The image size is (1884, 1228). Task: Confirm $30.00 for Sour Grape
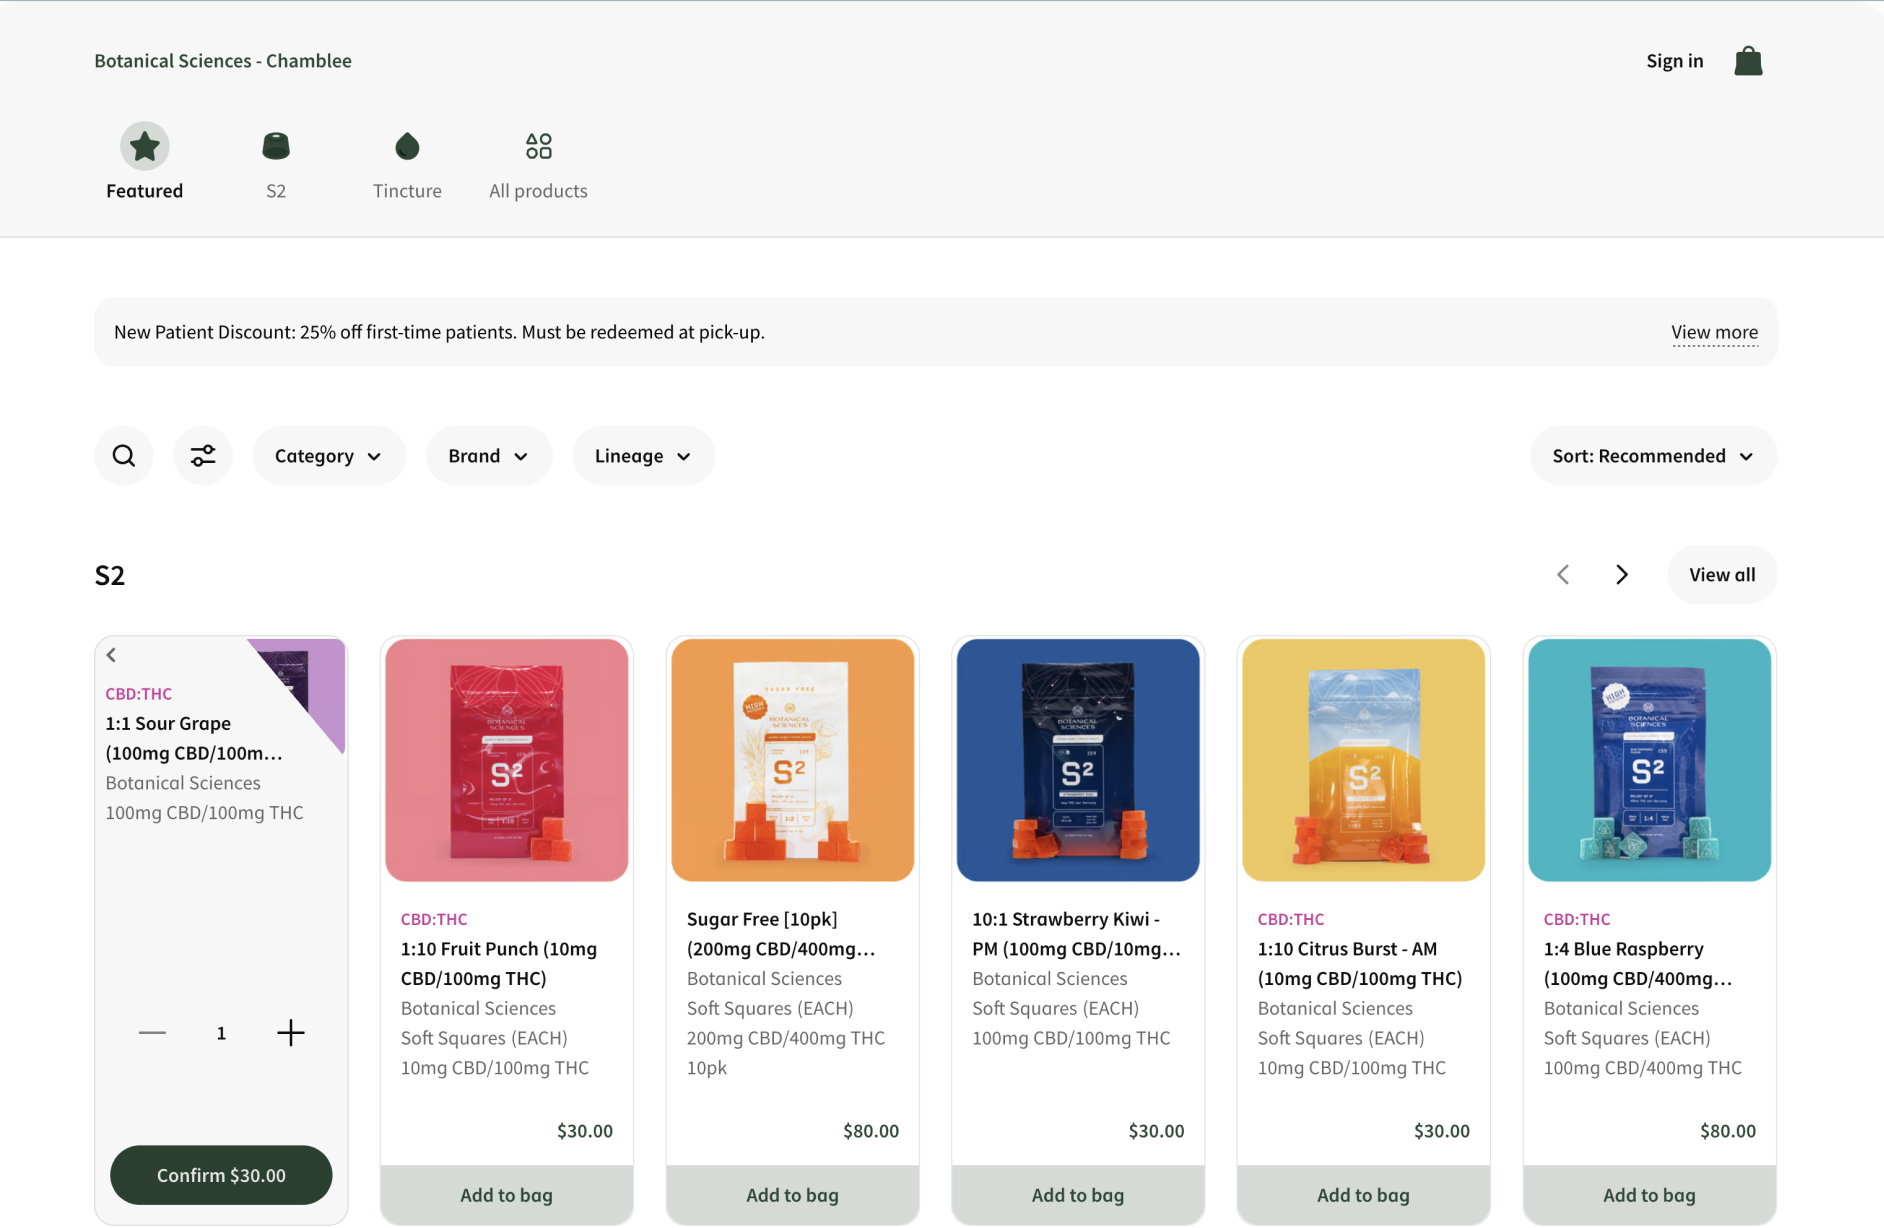tap(221, 1175)
